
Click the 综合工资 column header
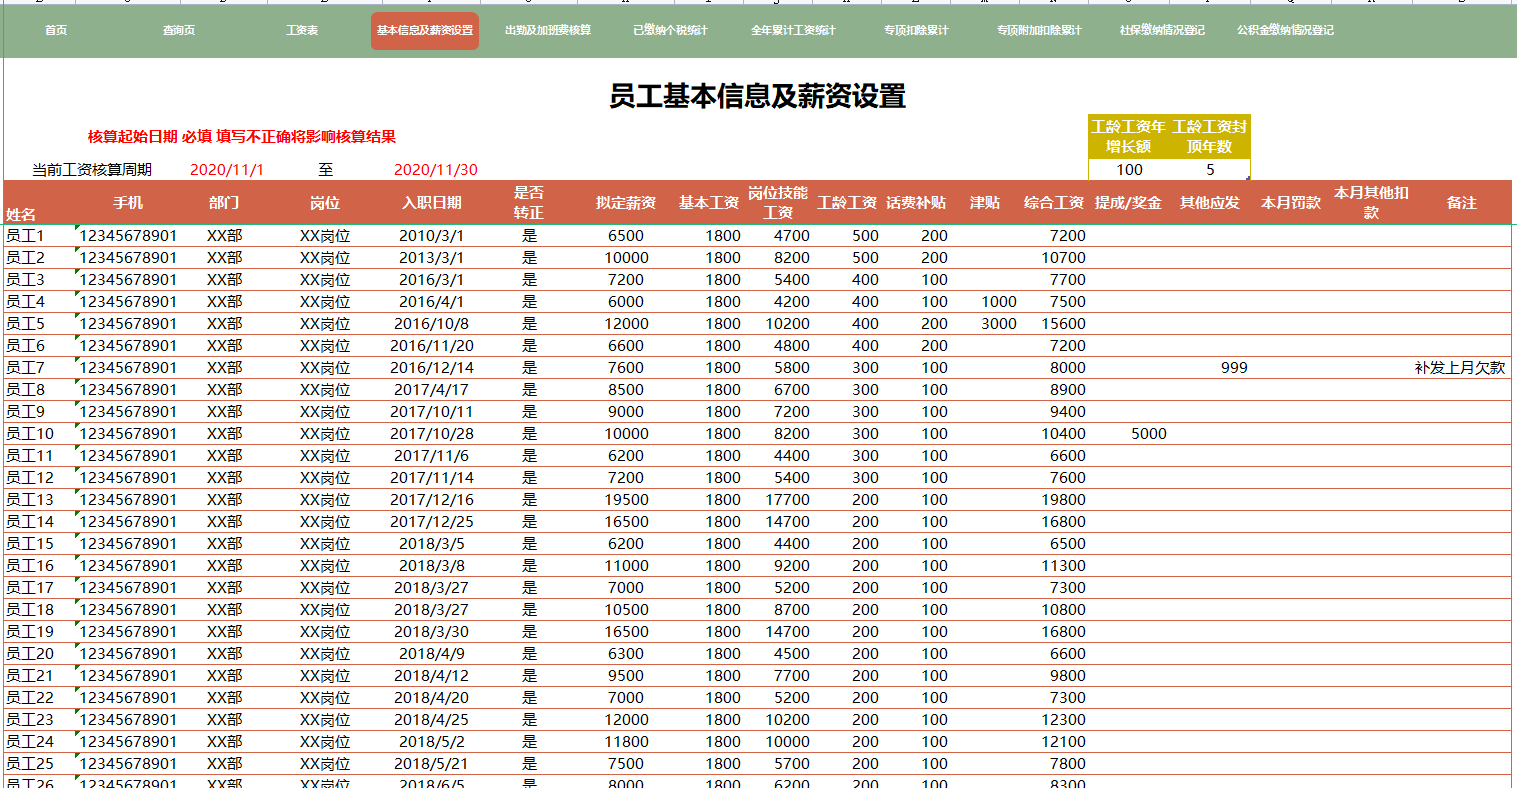pyautogui.click(x=1054, y=203)
